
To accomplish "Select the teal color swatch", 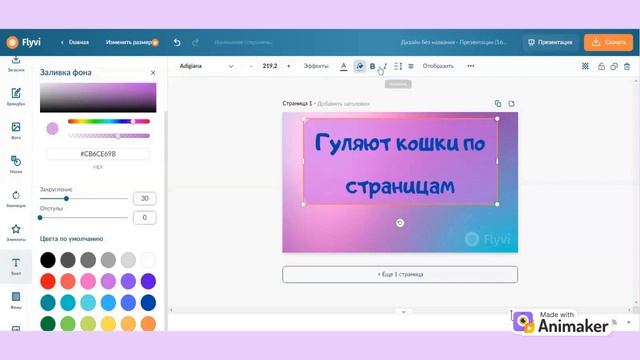I will coord(48,303).
